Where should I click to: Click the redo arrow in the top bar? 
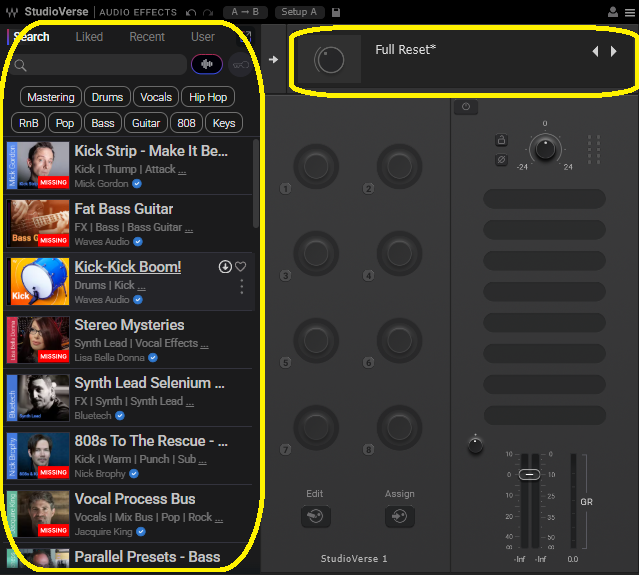(x=208, y=13)
